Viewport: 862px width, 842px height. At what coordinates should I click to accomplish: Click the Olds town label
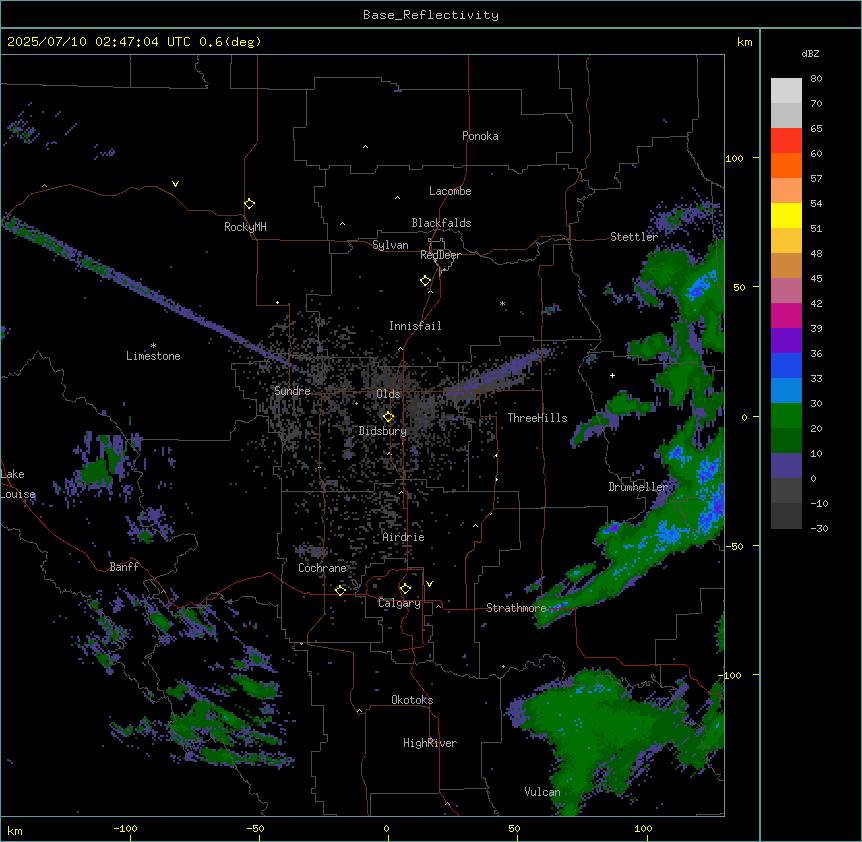[388, 394]
